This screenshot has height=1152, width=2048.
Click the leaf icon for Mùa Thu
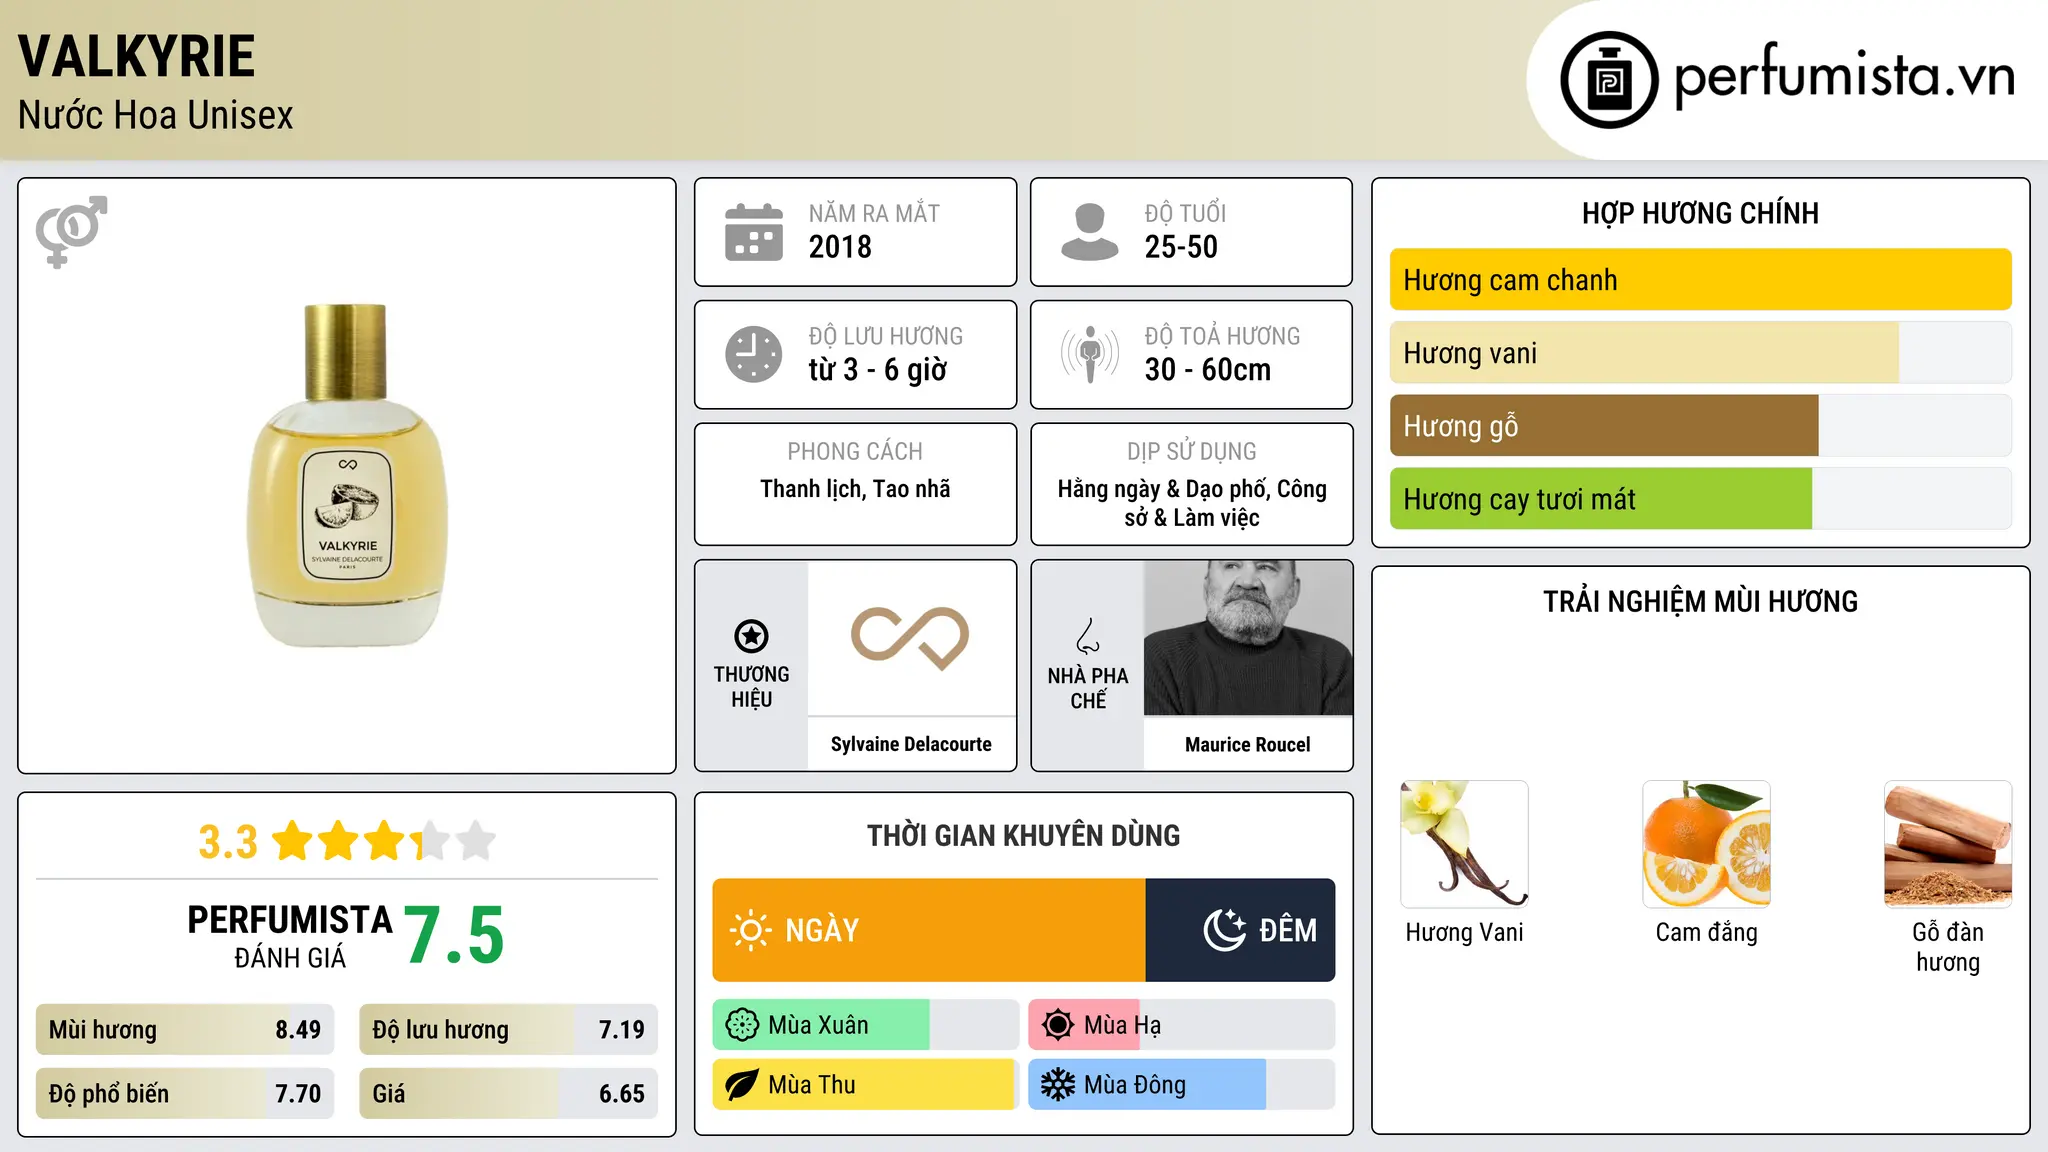click(742, 1085)
